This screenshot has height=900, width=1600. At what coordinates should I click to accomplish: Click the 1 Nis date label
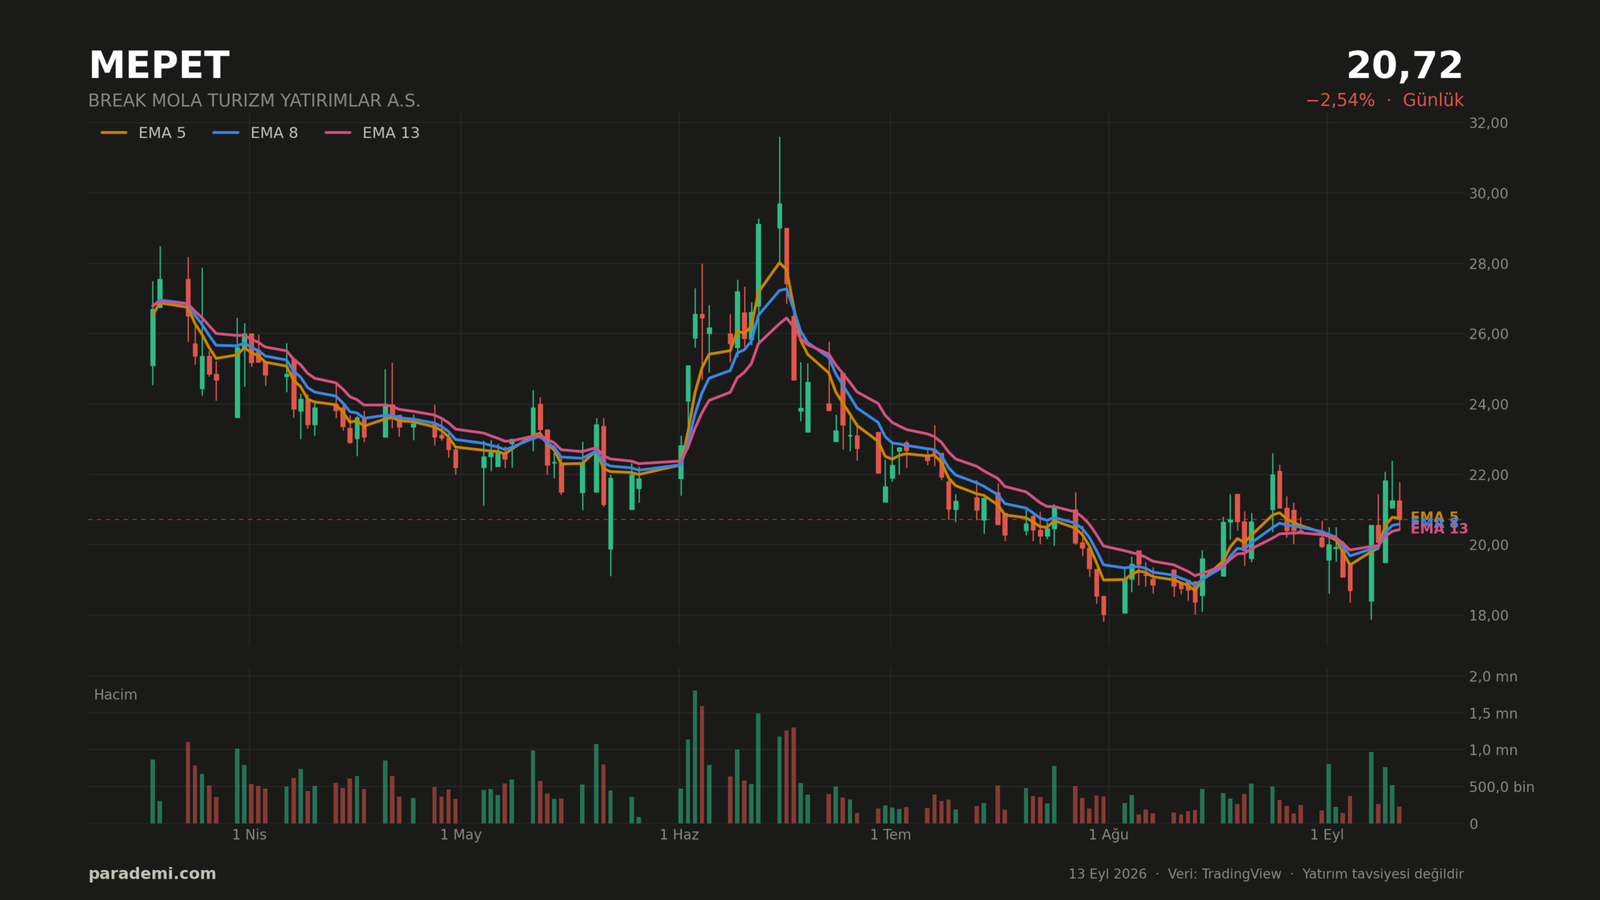pos(249,835)
